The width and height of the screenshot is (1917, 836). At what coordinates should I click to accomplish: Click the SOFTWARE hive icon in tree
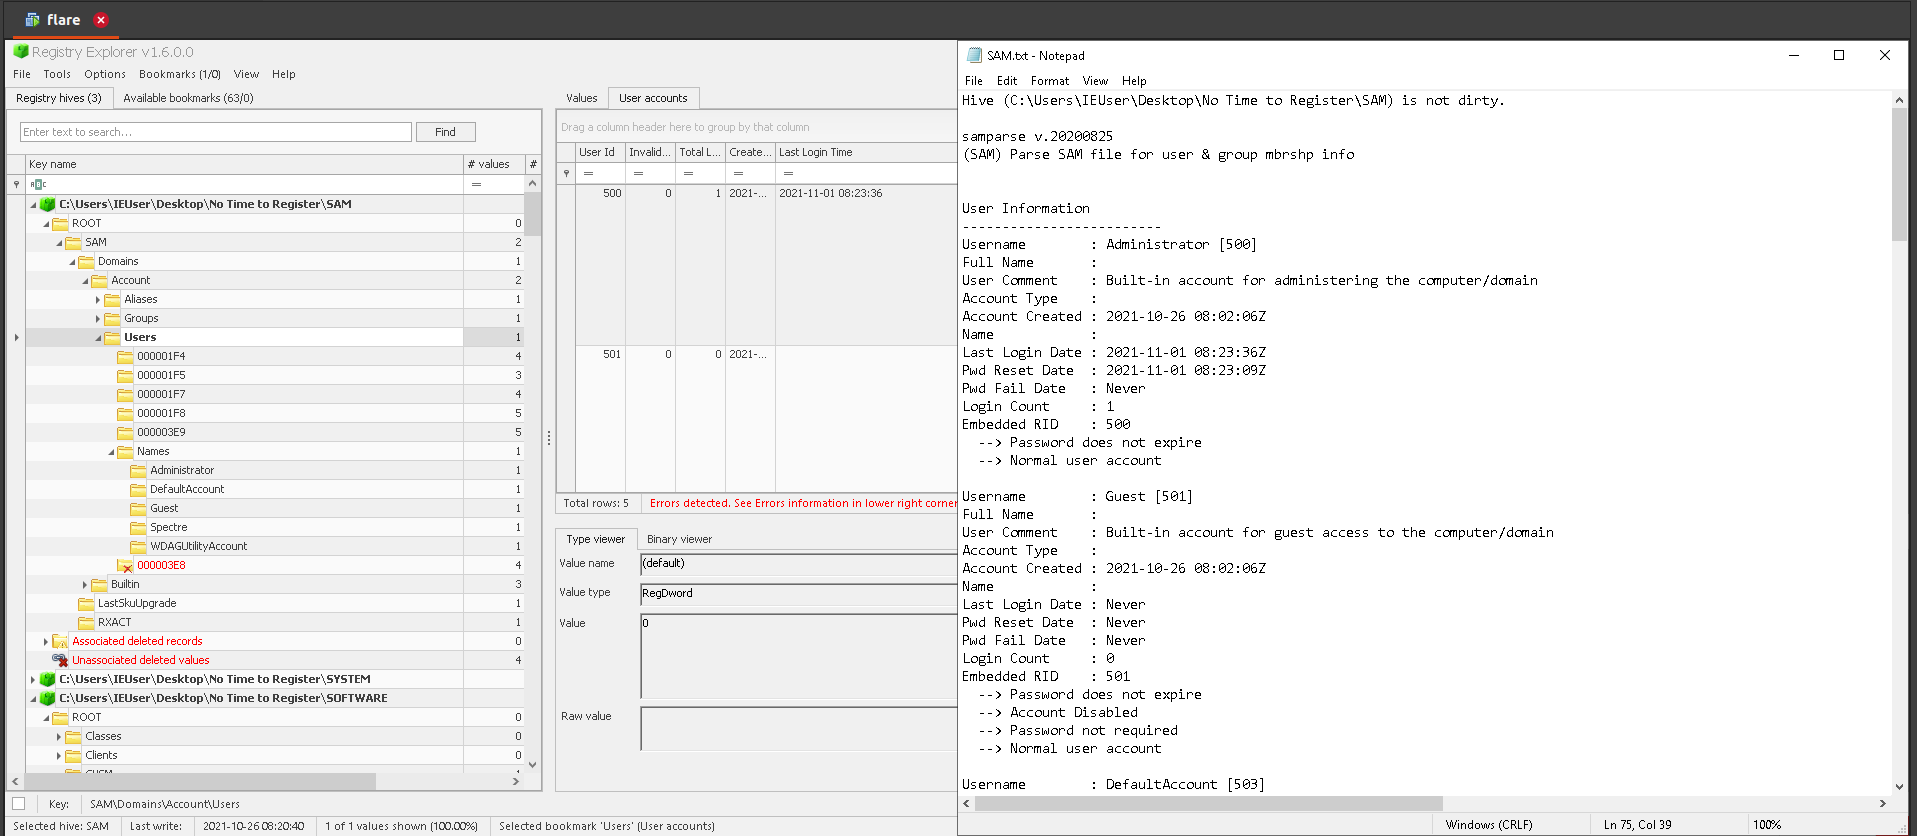pyautogui.click(x=47, y=698)
